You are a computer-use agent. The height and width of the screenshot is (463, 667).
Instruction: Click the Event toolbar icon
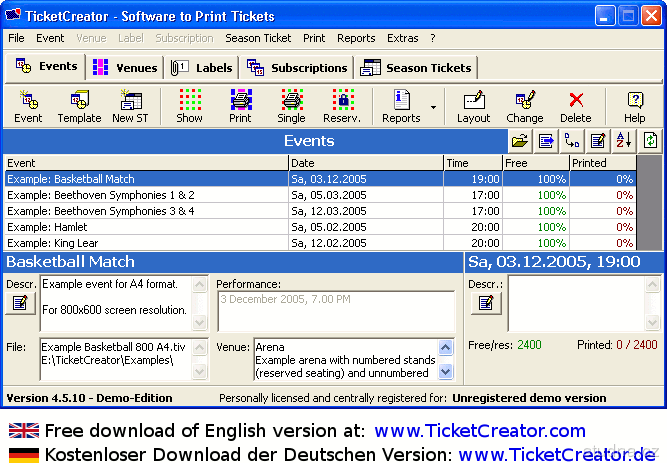(28, 105)
